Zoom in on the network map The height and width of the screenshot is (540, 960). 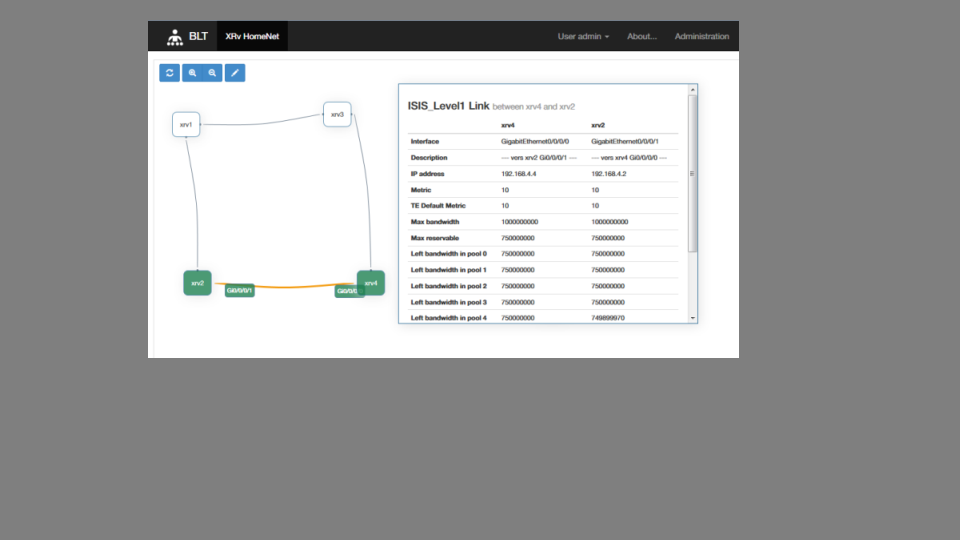192,73
